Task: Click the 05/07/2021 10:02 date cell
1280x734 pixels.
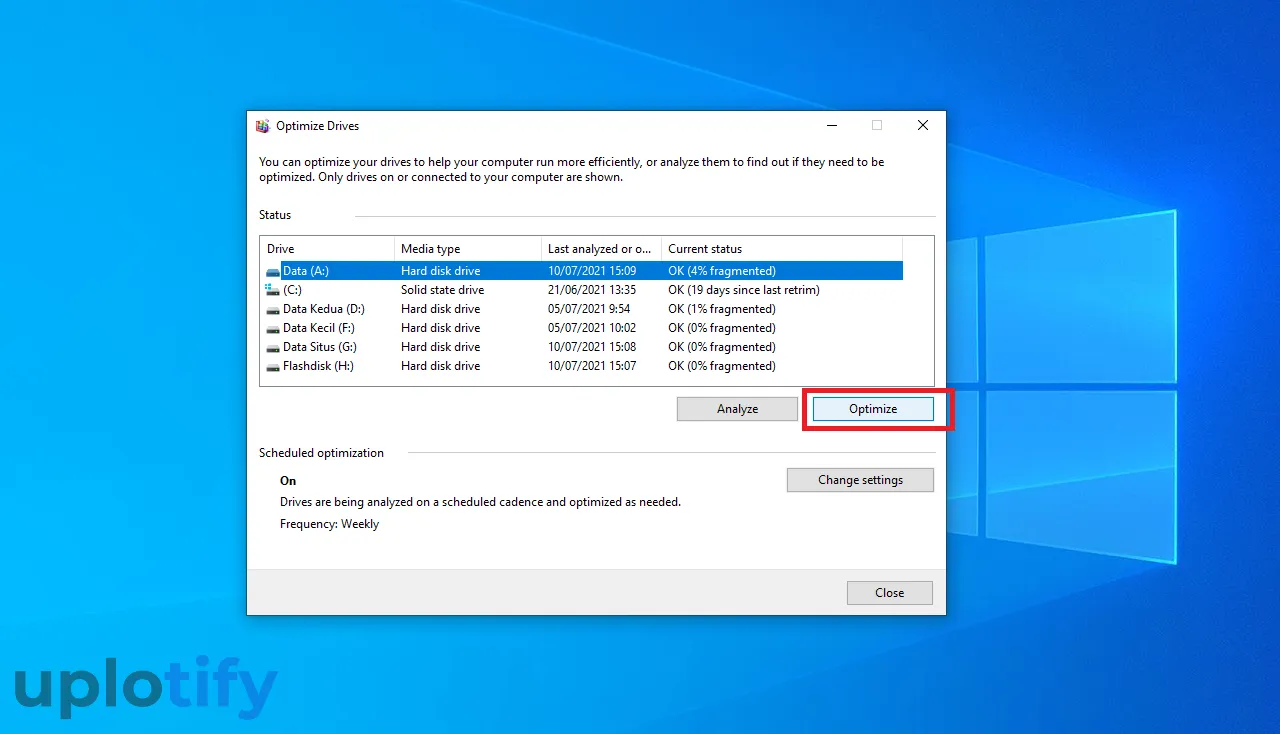Action: click(592, 328)
